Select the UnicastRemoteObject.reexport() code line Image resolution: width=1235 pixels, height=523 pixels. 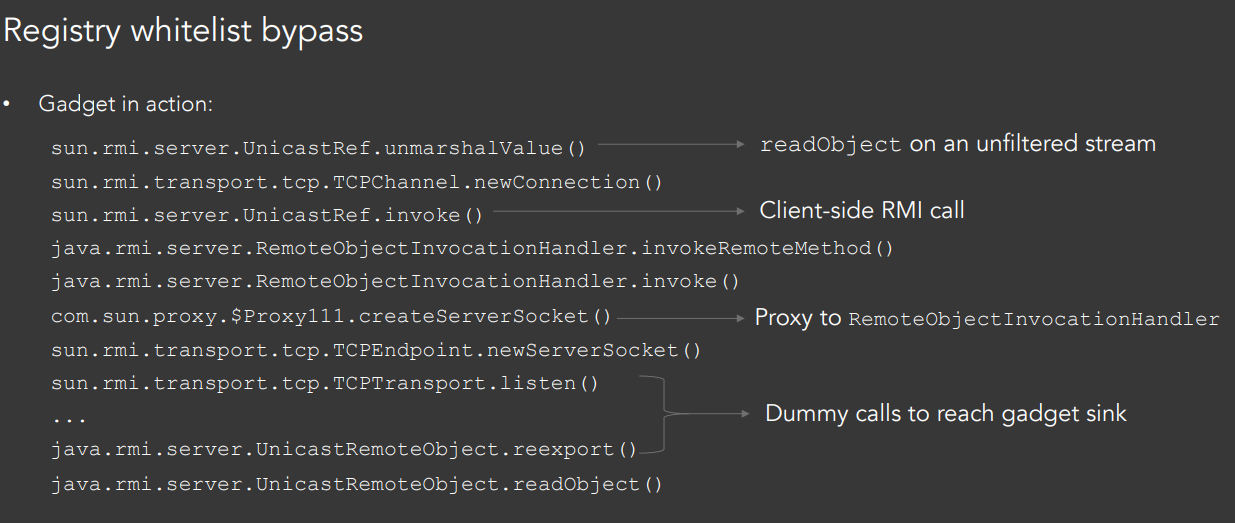[344, 450]
